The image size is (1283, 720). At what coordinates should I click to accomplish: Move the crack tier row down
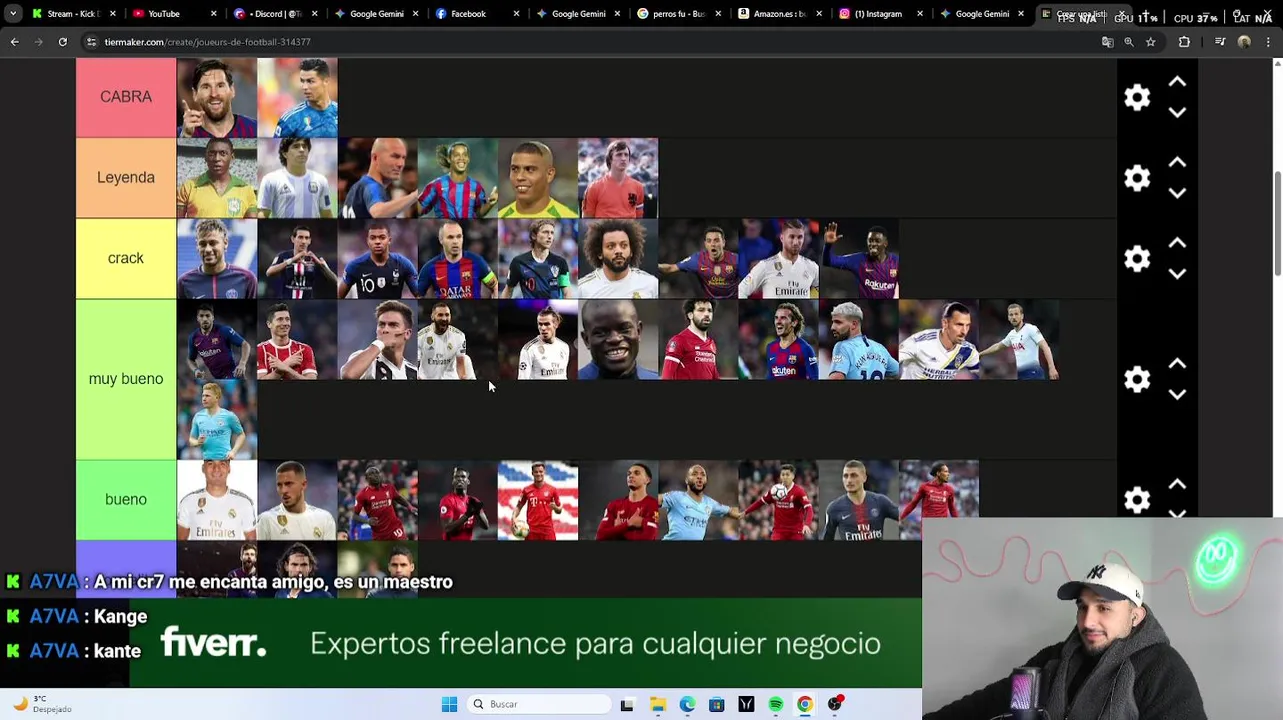1177,273
